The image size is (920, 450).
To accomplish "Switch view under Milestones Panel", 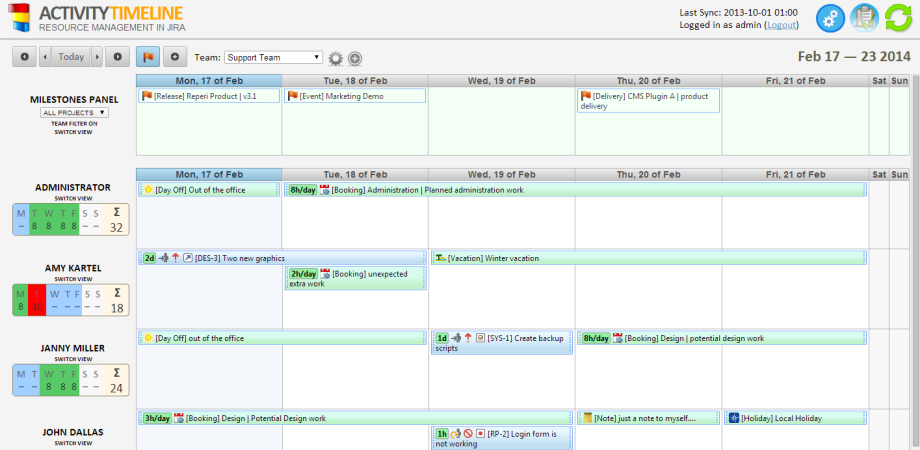I will (x=74, y=132).
